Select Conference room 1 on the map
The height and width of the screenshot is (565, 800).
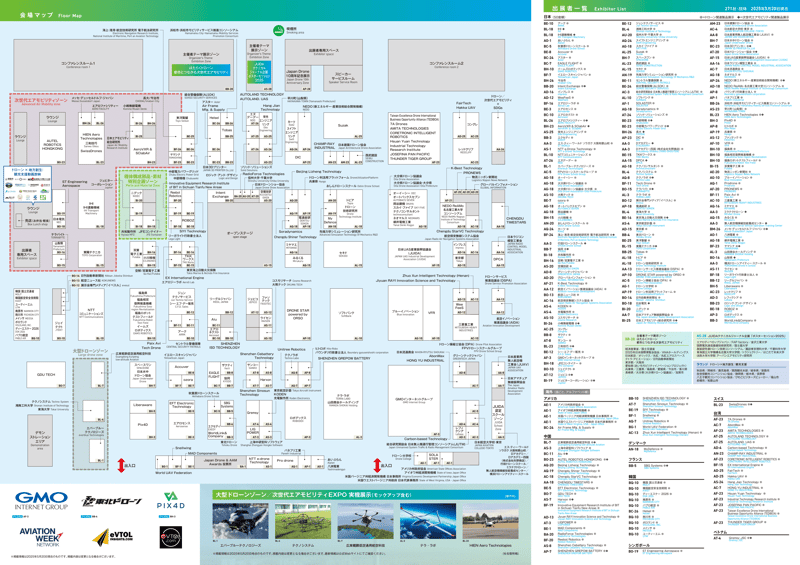(x=79, y=65)
